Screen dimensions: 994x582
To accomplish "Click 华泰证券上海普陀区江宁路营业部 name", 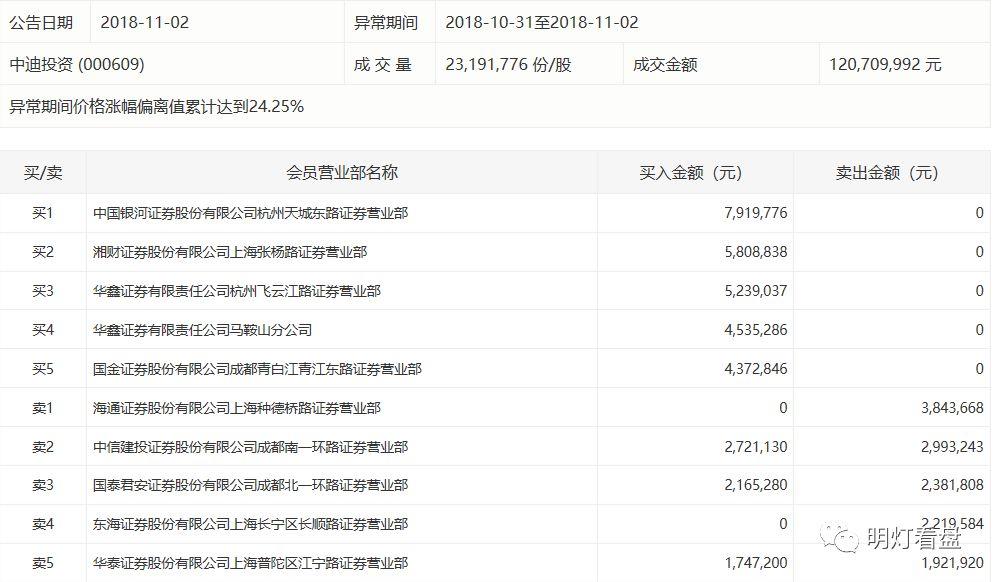I will pyautogui.click(x=250, y=564).
